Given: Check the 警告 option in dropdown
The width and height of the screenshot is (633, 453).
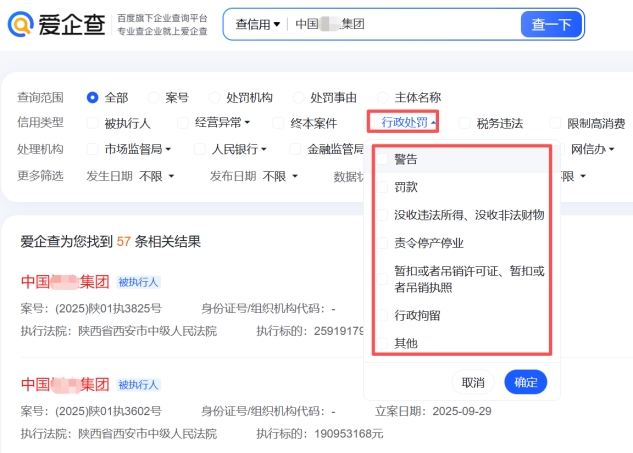Looking at the screenshot, I should point(382,159).
